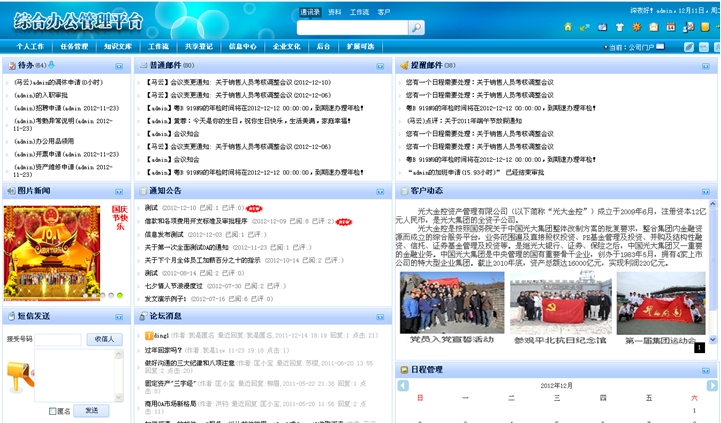721x423 pixels.
Task: Open the 知识文库 menu
Action: (118, 46)
